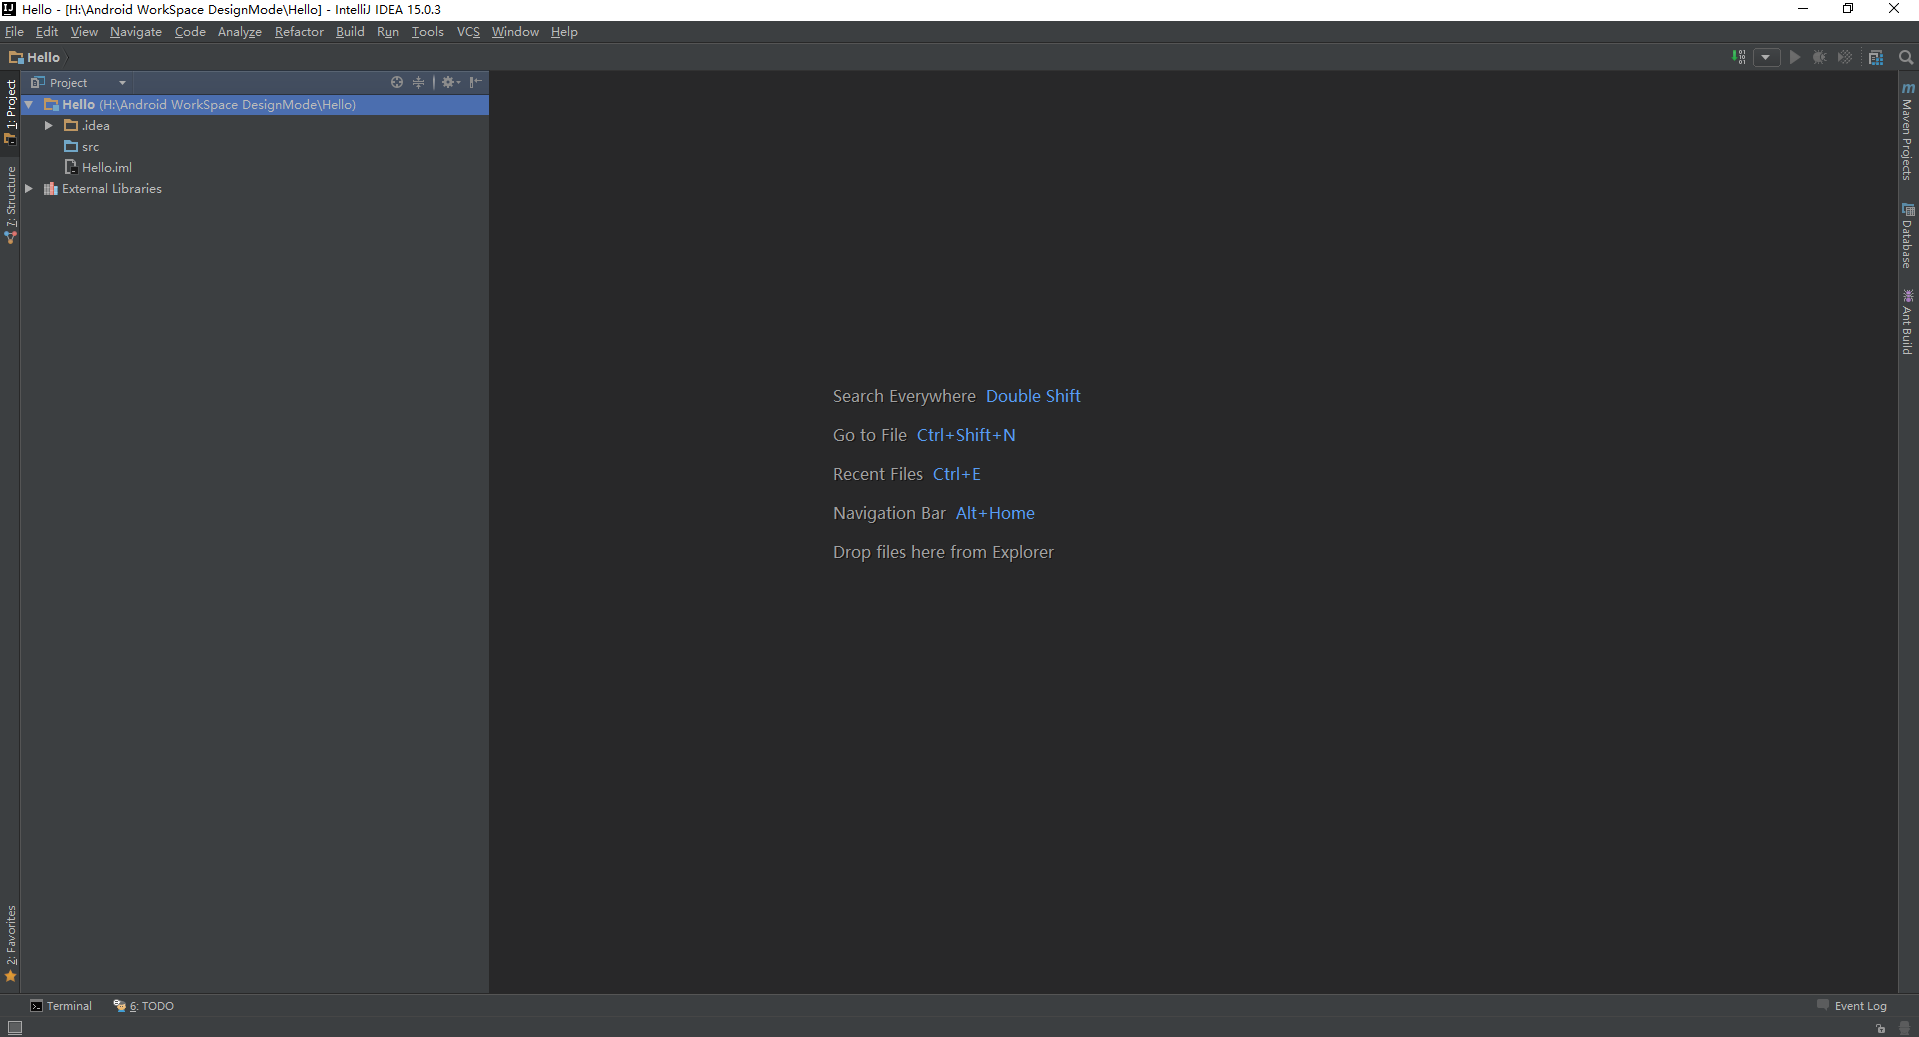This screenshot has width=1919, height=1037.
Task: Open the Help menu
Action: tap(564, 32)
